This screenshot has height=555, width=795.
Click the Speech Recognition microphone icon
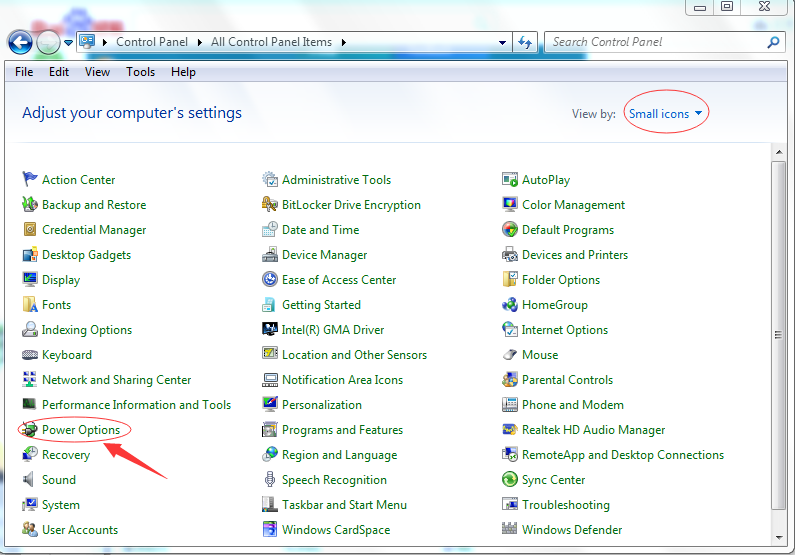[270, 479]
